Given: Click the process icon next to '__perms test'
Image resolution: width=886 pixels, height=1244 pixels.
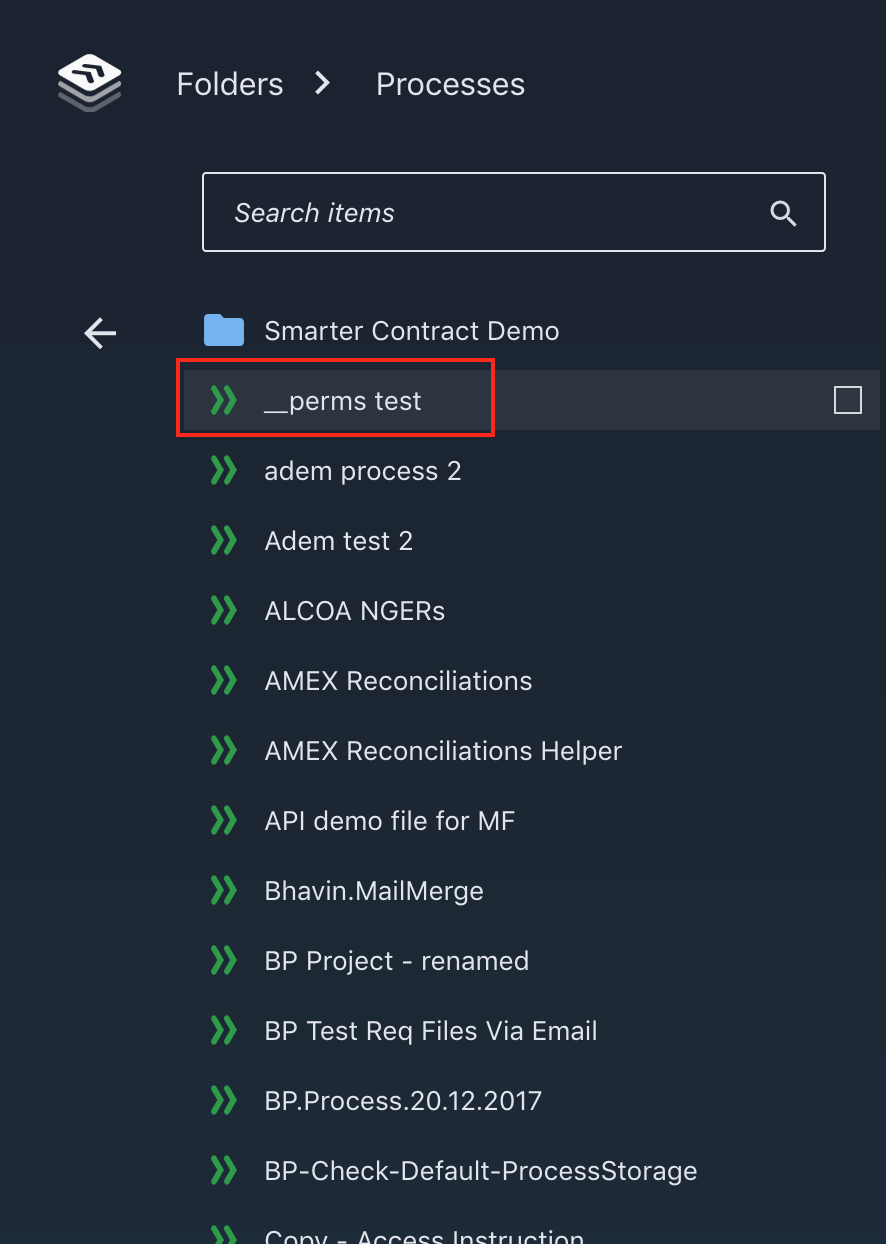Looking at the screenshot, I should (x=223, y=399).
